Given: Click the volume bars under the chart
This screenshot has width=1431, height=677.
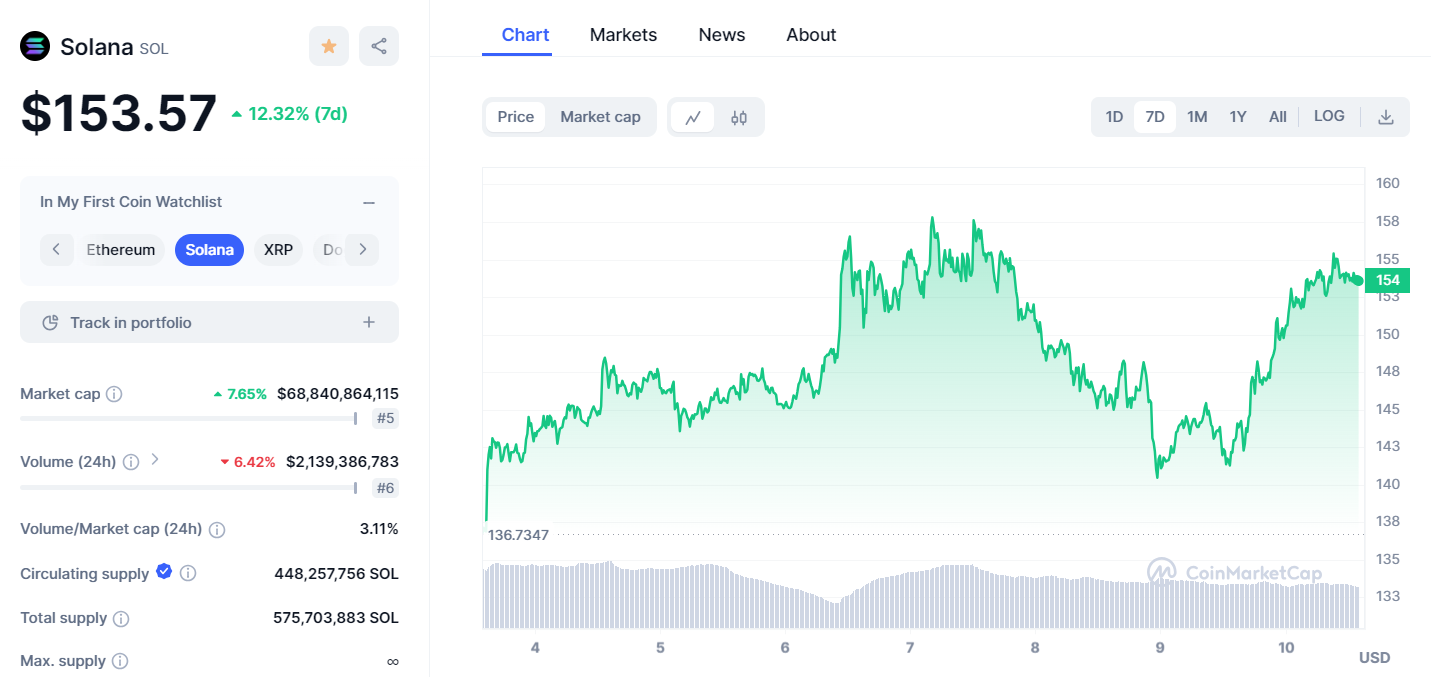Looking at the screenshot, I should tap(921, 595).
